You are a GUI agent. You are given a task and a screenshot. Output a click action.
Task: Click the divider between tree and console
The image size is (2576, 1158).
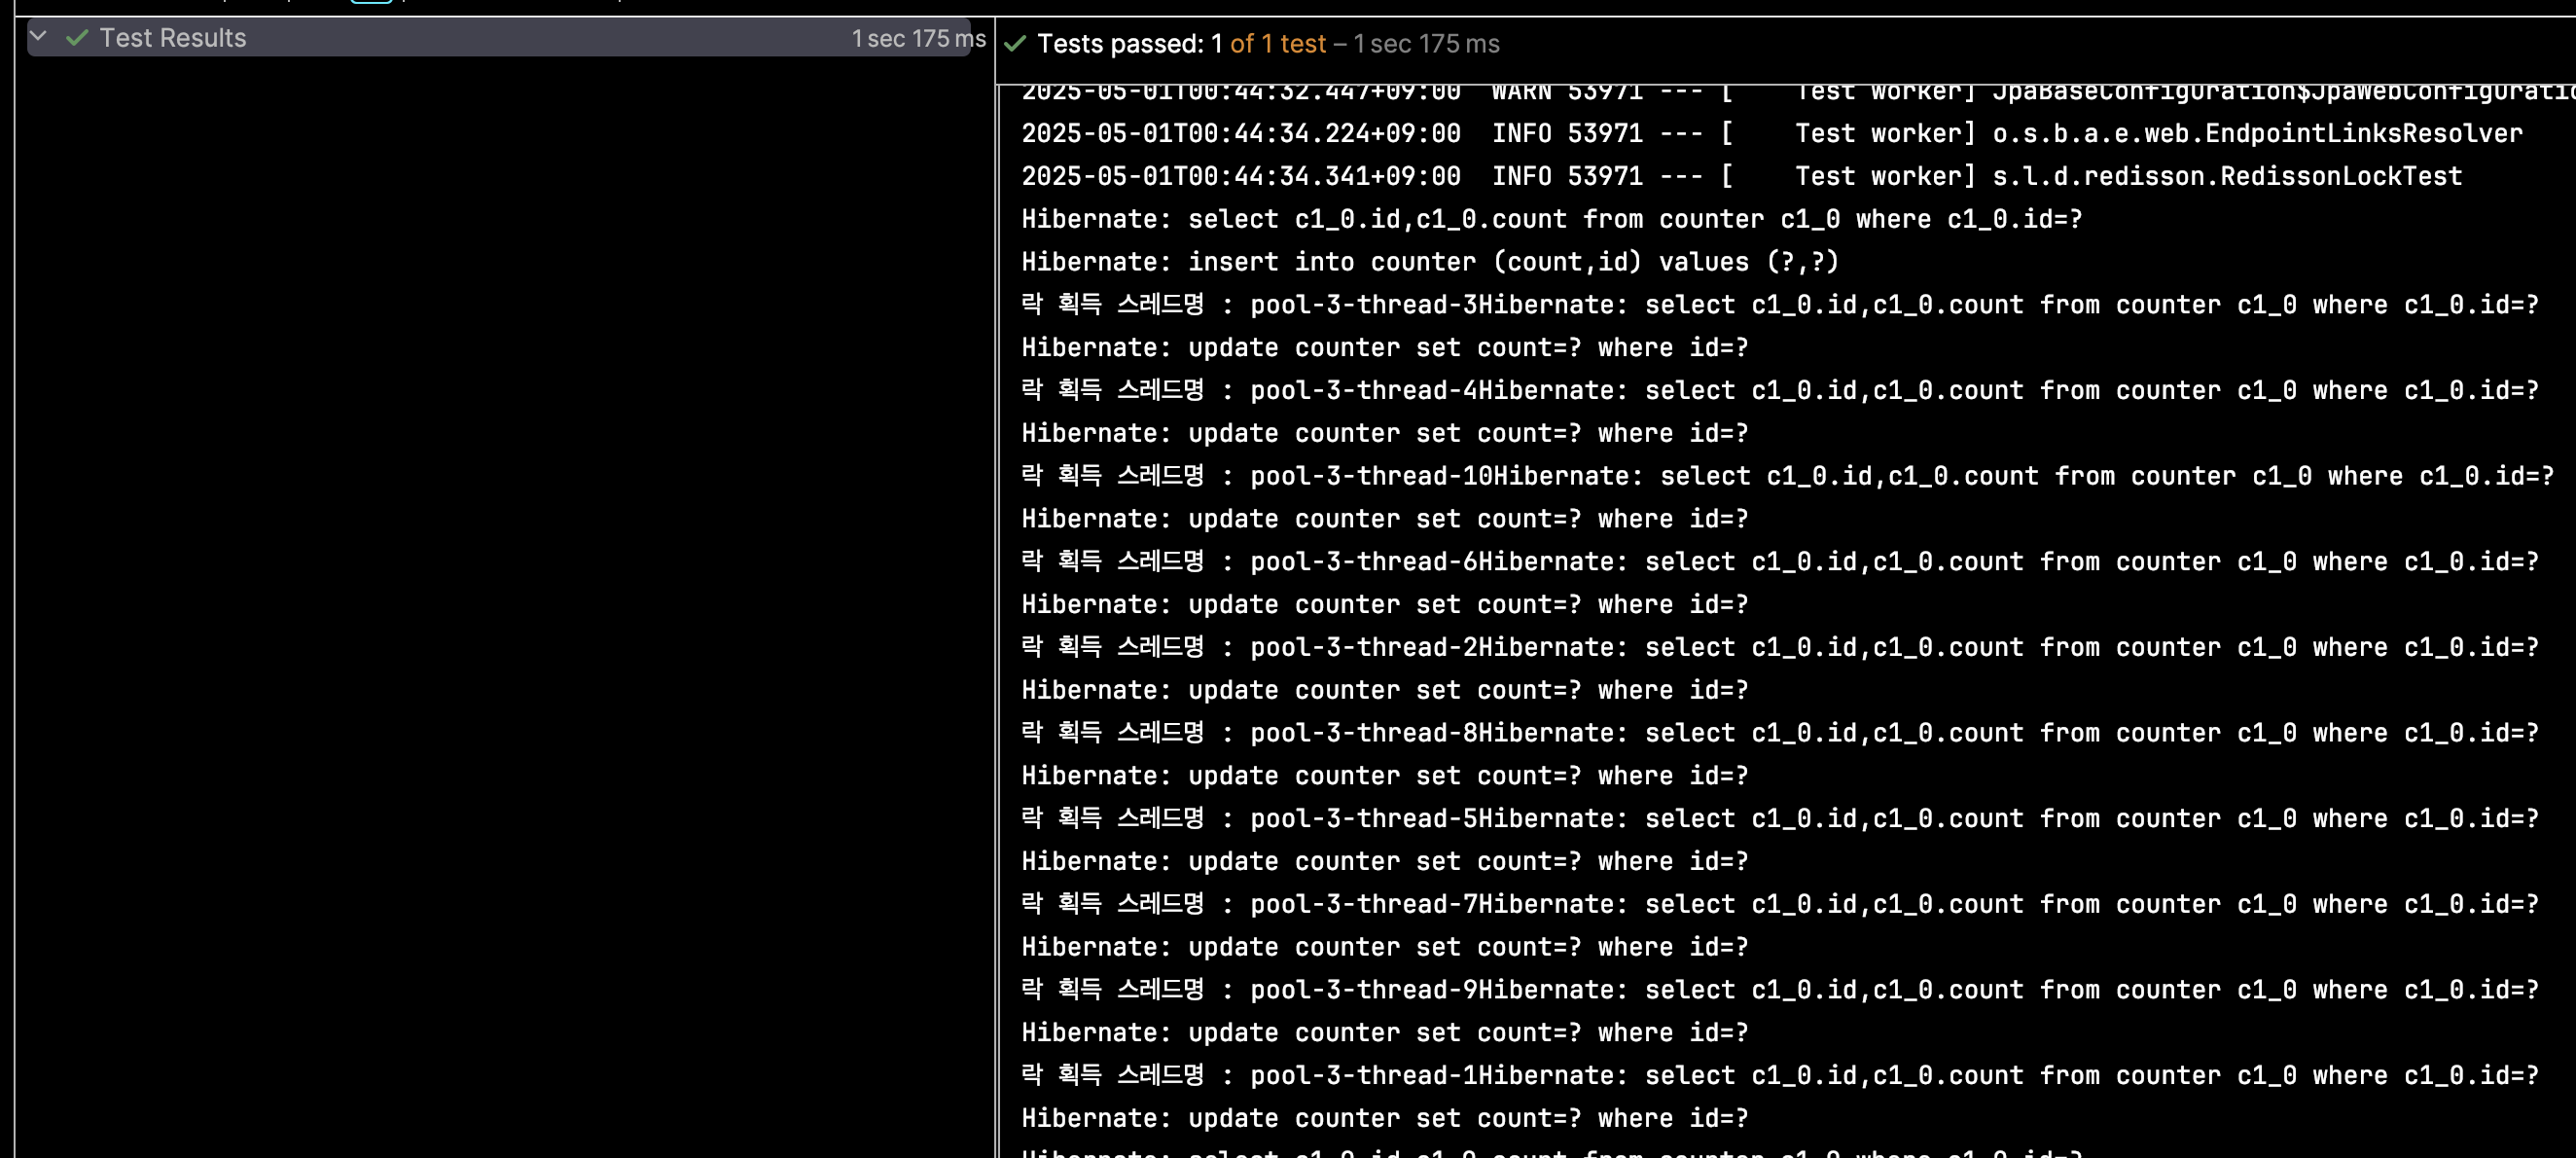996,600
